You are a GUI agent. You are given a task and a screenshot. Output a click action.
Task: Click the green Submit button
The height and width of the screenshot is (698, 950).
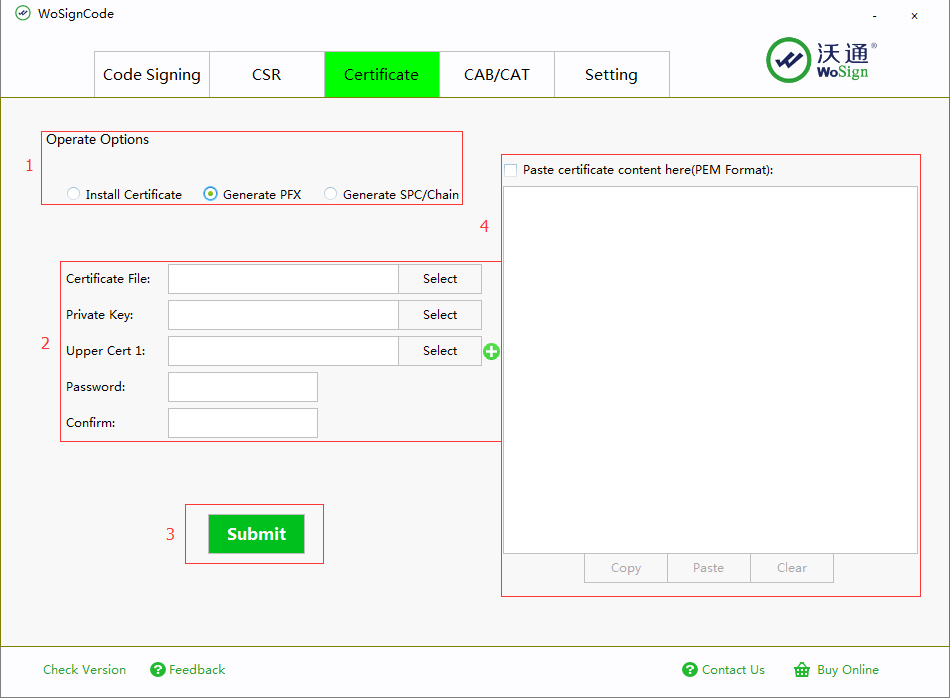(256, 534)
